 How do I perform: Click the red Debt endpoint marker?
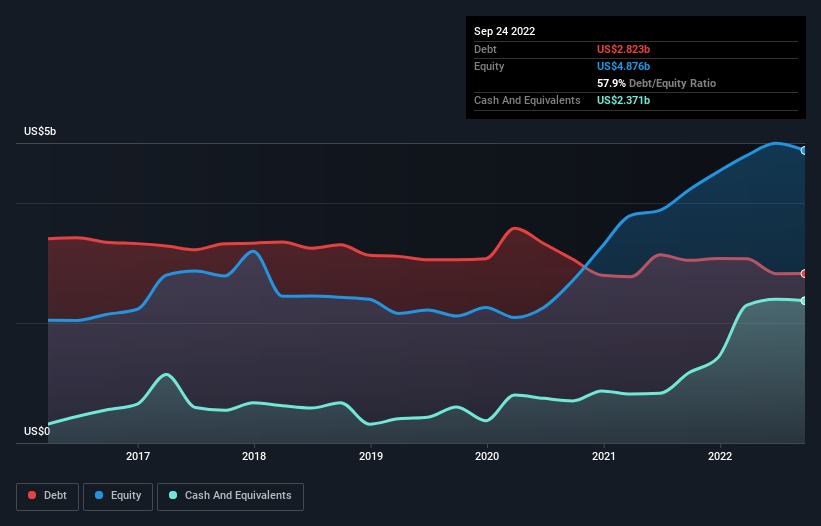[804, 274]
